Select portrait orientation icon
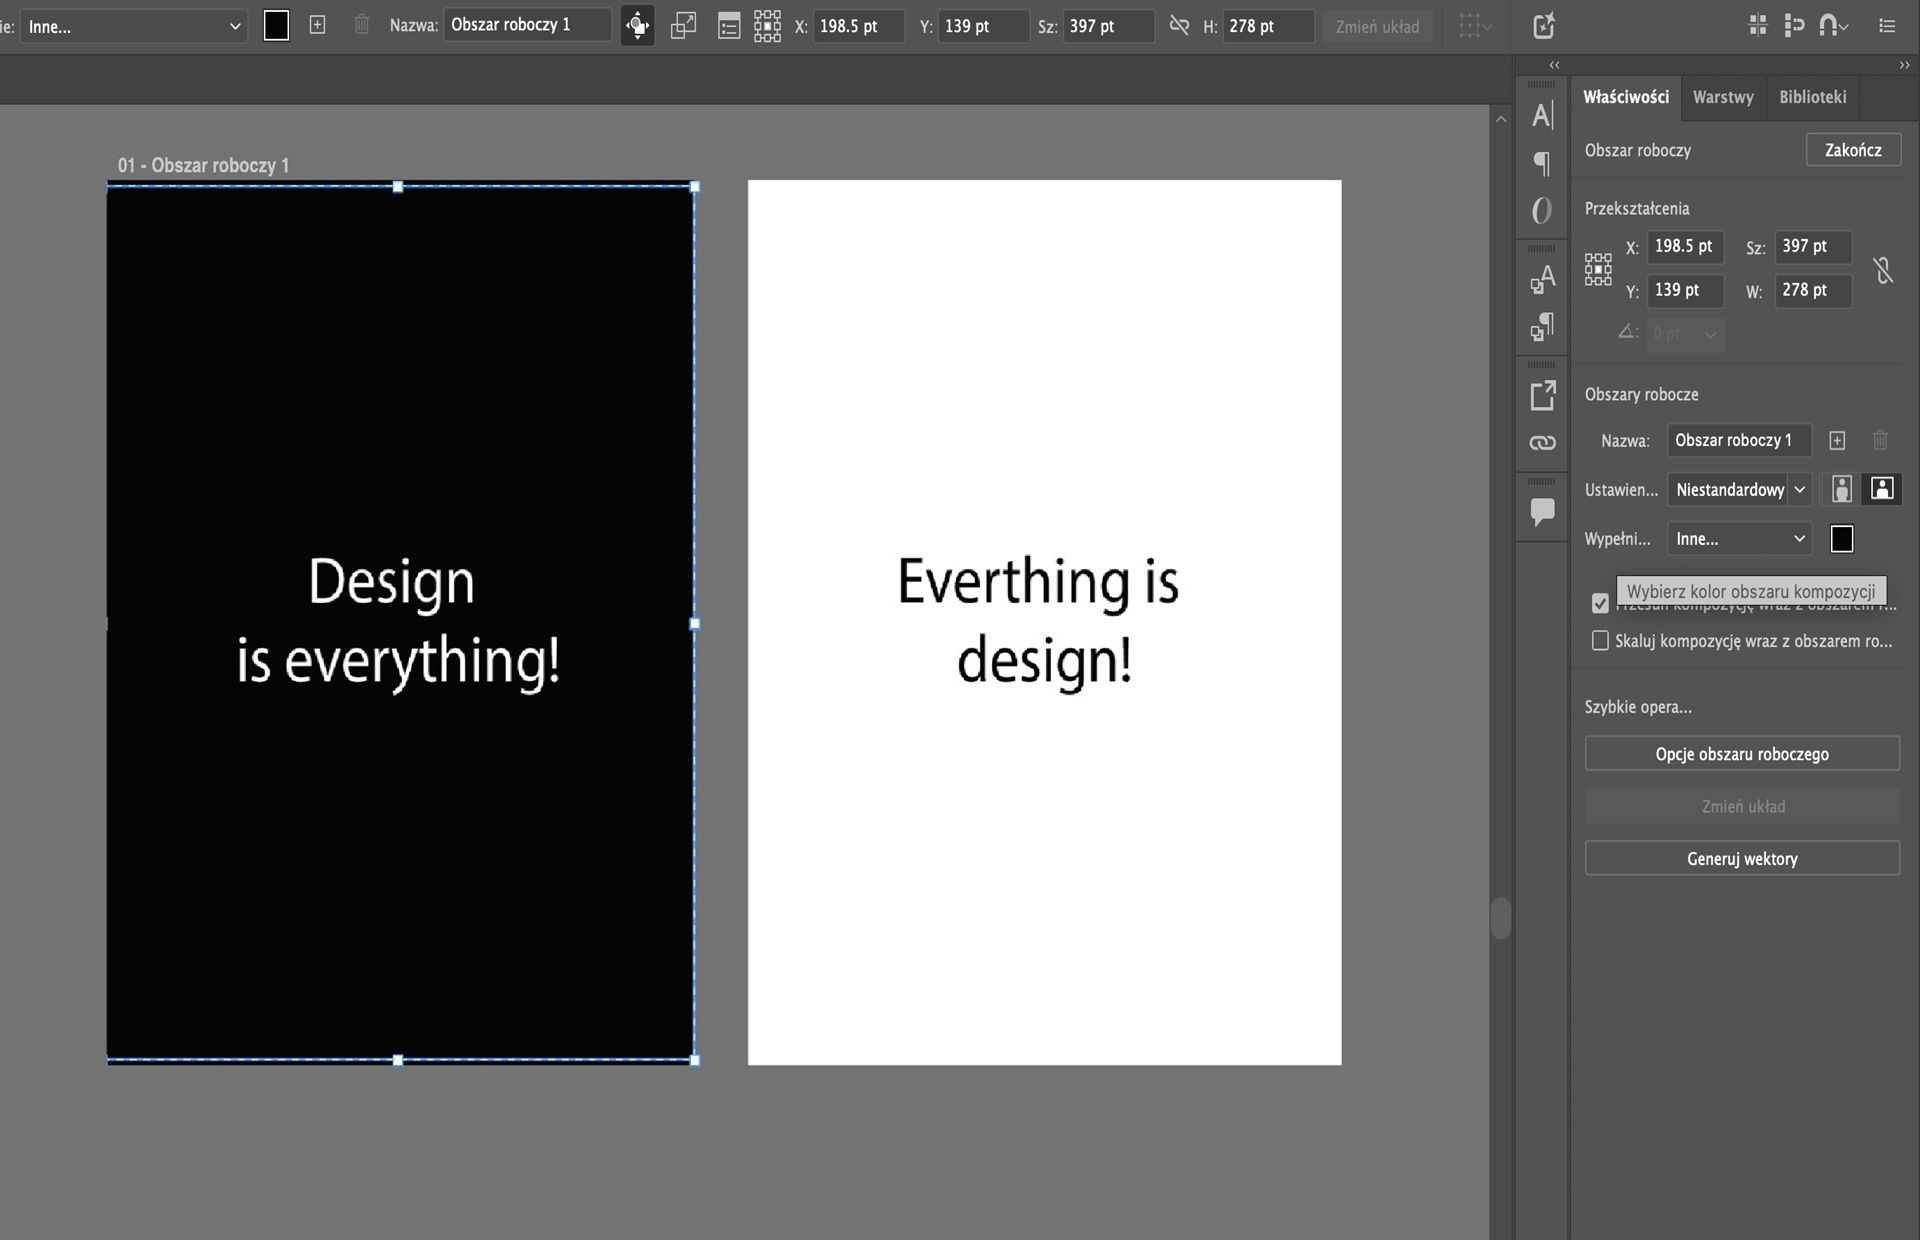The height and width of the screenshot is (1240, 1920). tap(1842, 489)
